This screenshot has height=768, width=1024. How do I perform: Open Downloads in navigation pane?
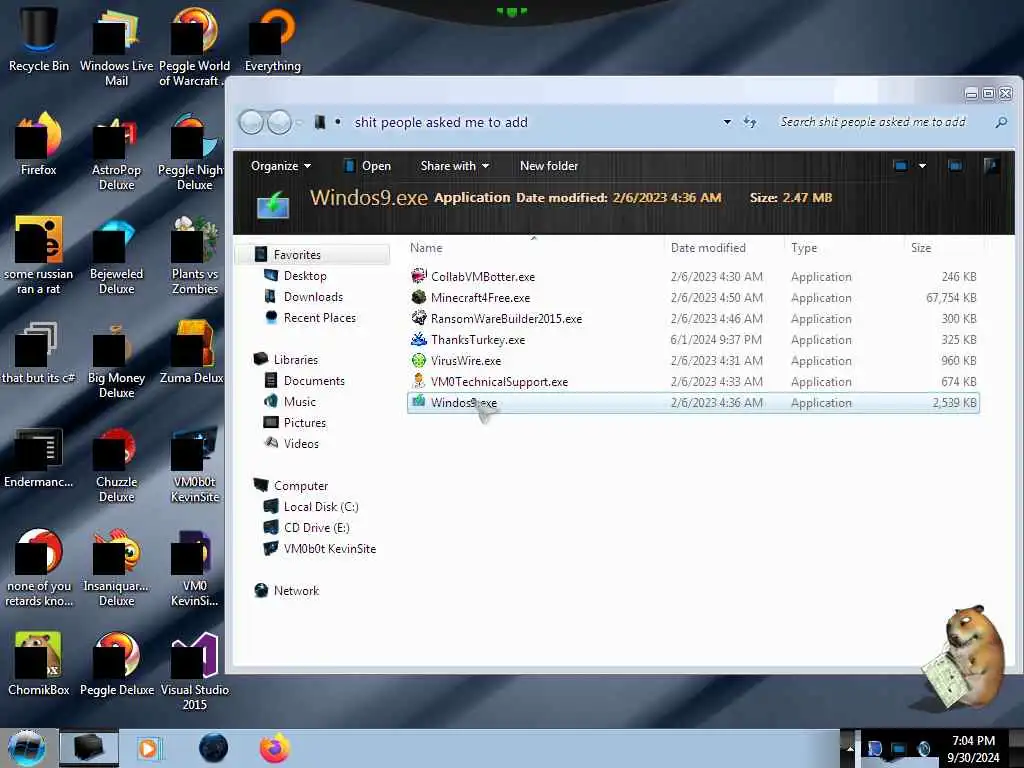[x=313, y=296]
